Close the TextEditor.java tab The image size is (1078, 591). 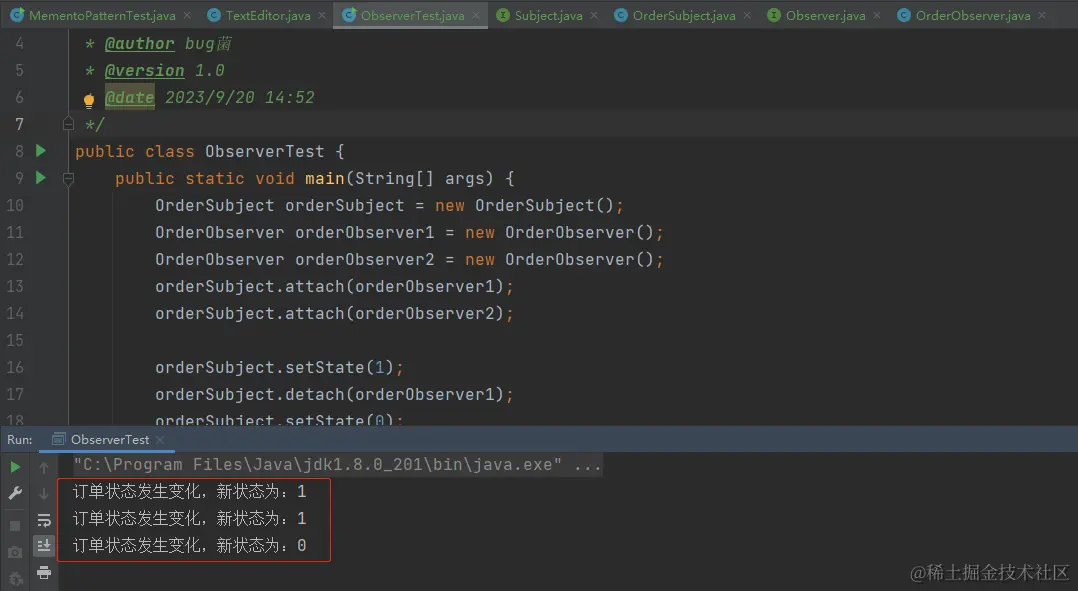(x=322, y=15)
